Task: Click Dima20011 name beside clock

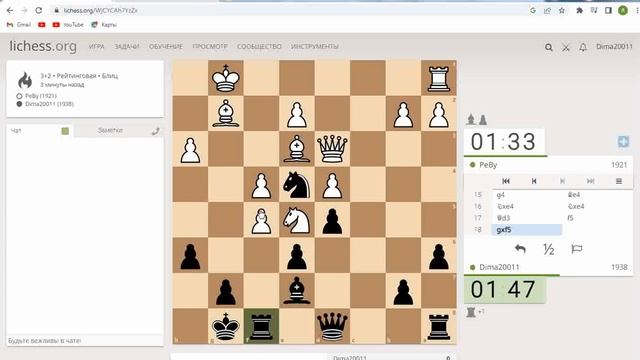Action: (499, 267)
